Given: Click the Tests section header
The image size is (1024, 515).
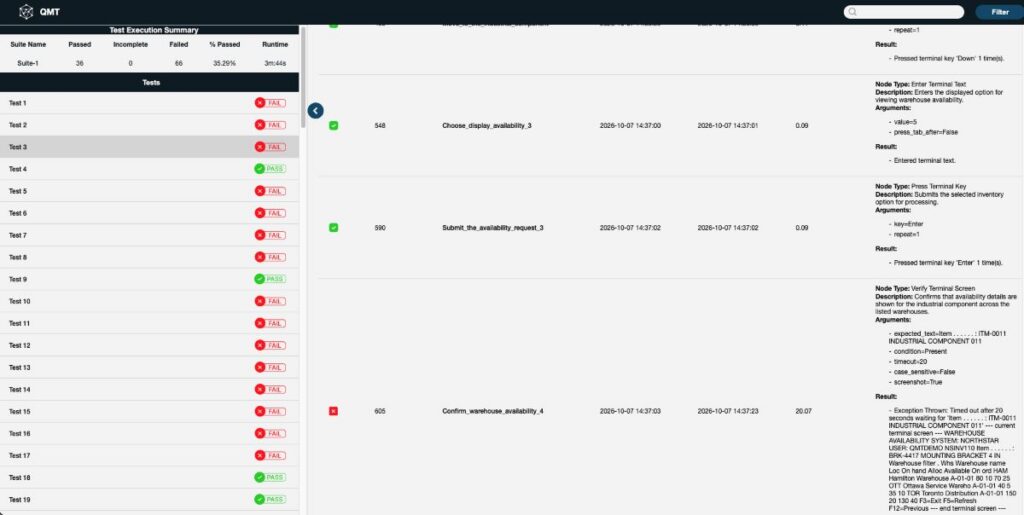Looking at the screenshot, I should pyautogui.click(x=150, y=82).
